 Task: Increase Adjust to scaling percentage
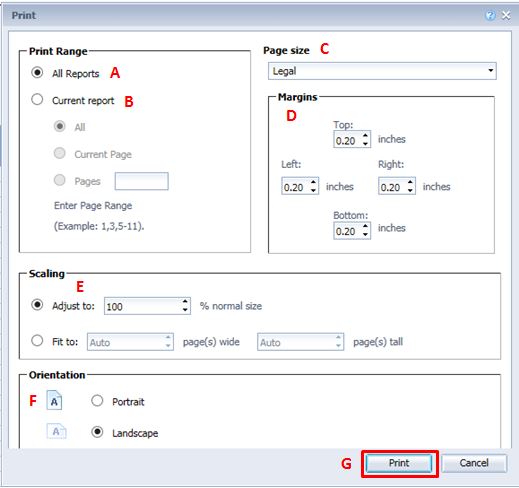(x=185, y=302)
